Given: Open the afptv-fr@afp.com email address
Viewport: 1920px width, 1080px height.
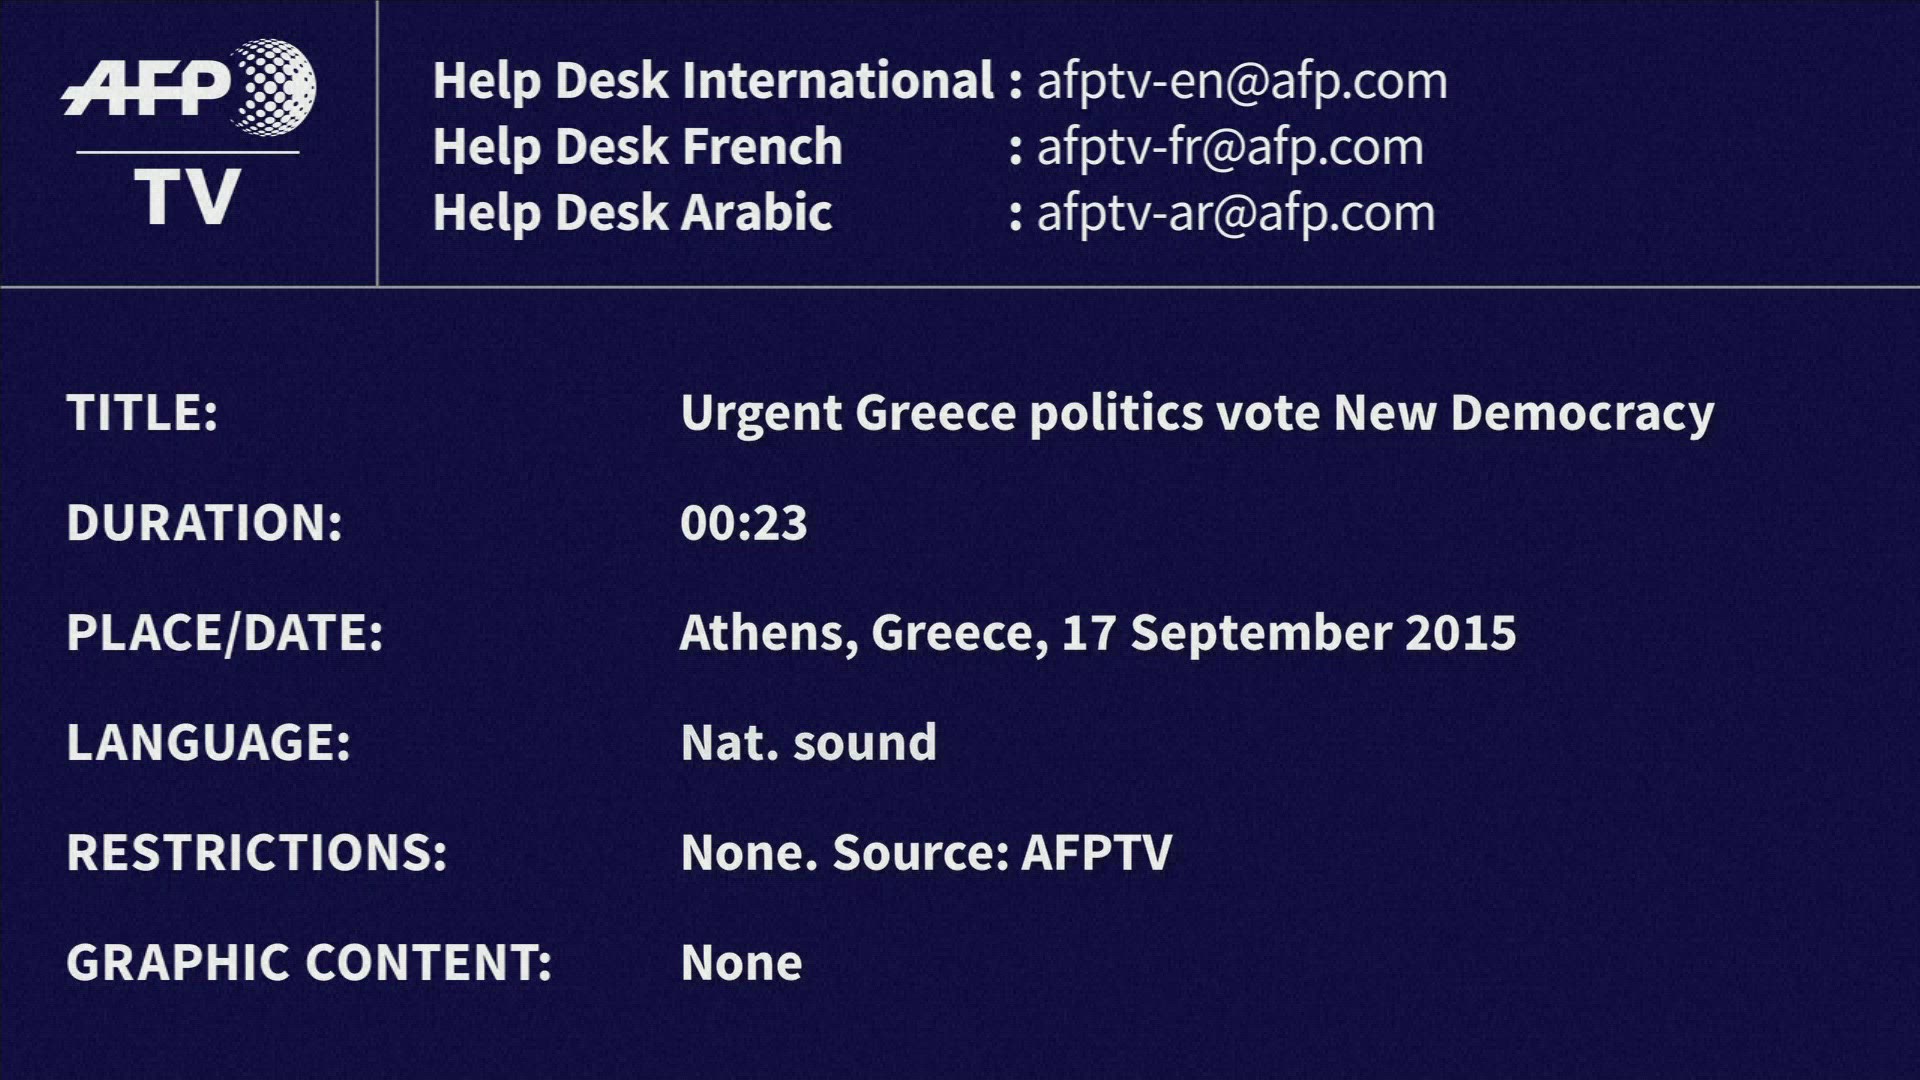Looking at the screenshot, I should pyautogui.click(x=1230, y=148).
